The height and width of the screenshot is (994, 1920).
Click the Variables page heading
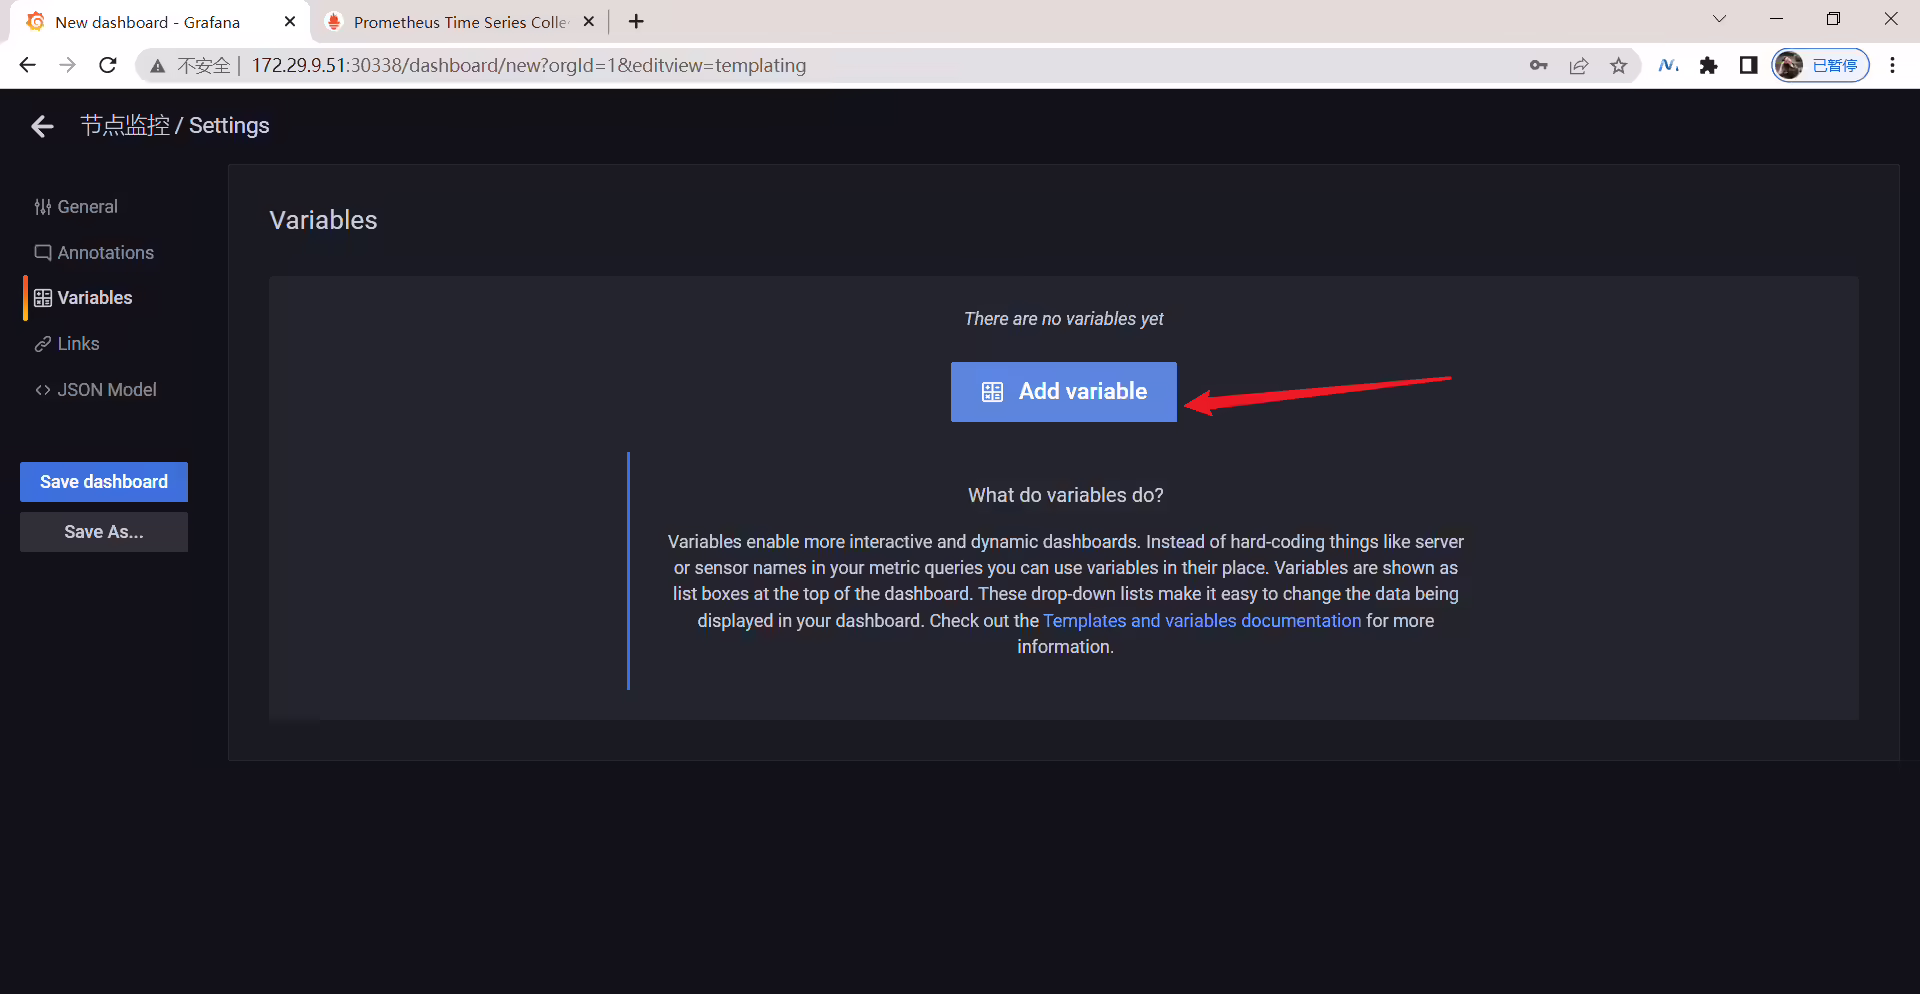tap(323, 220)
